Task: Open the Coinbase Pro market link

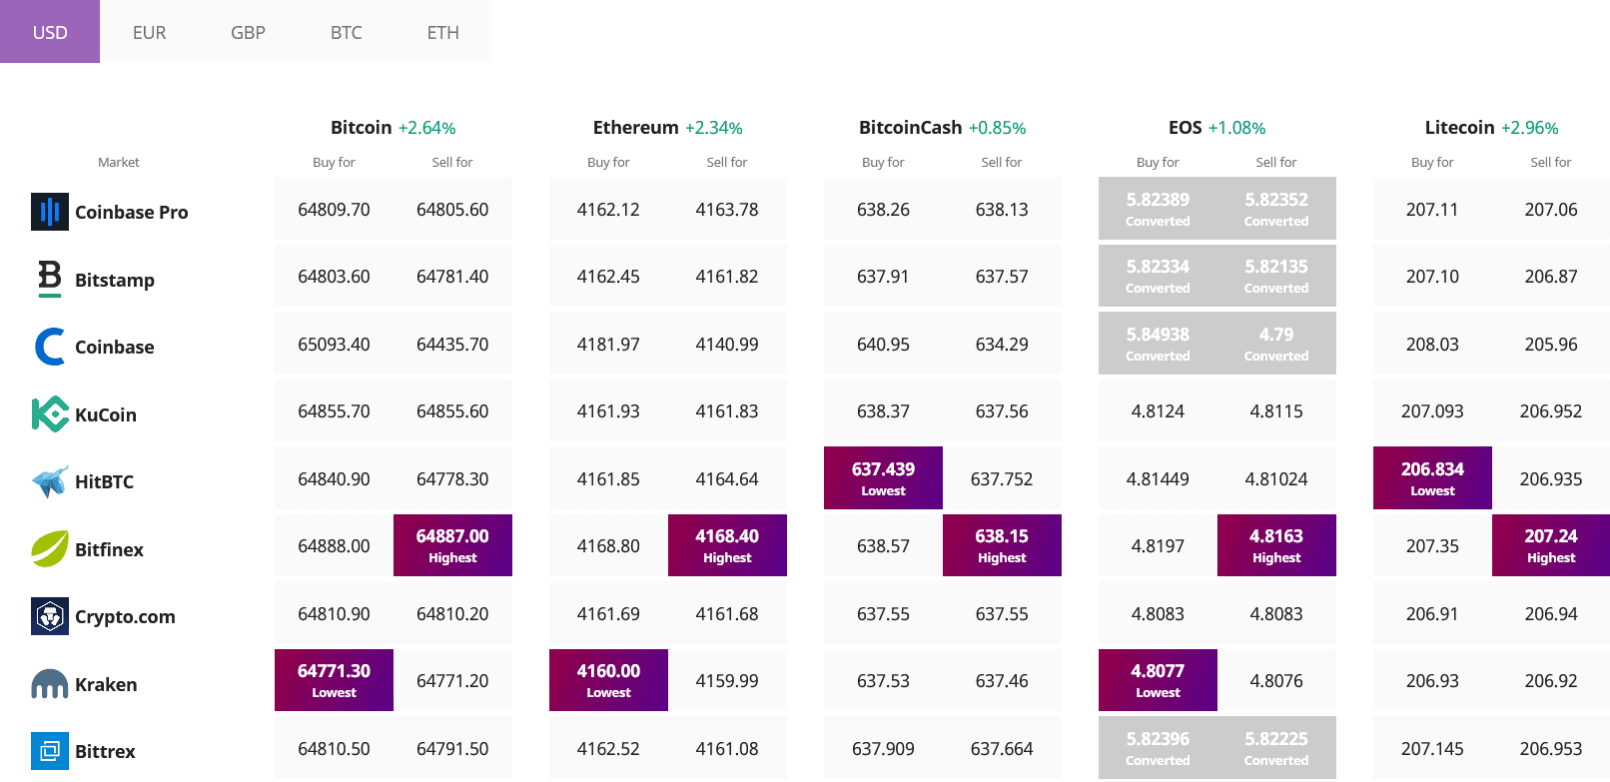Action: tap(131, 212)
